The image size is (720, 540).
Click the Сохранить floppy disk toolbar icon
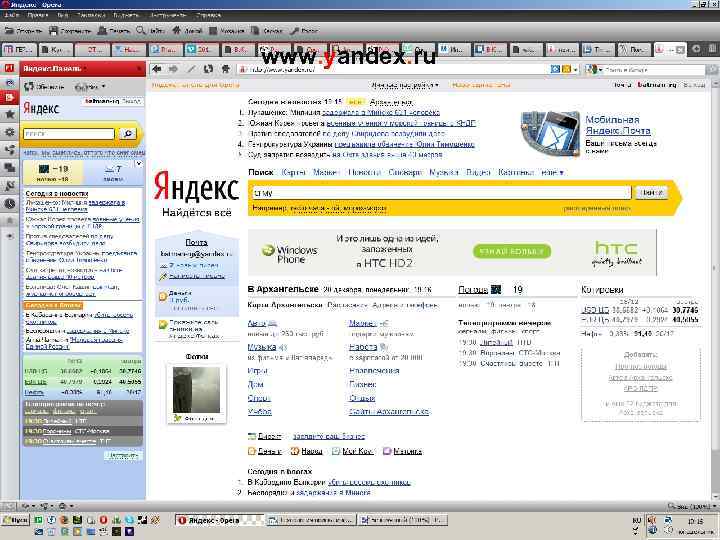tap(53, 31)
